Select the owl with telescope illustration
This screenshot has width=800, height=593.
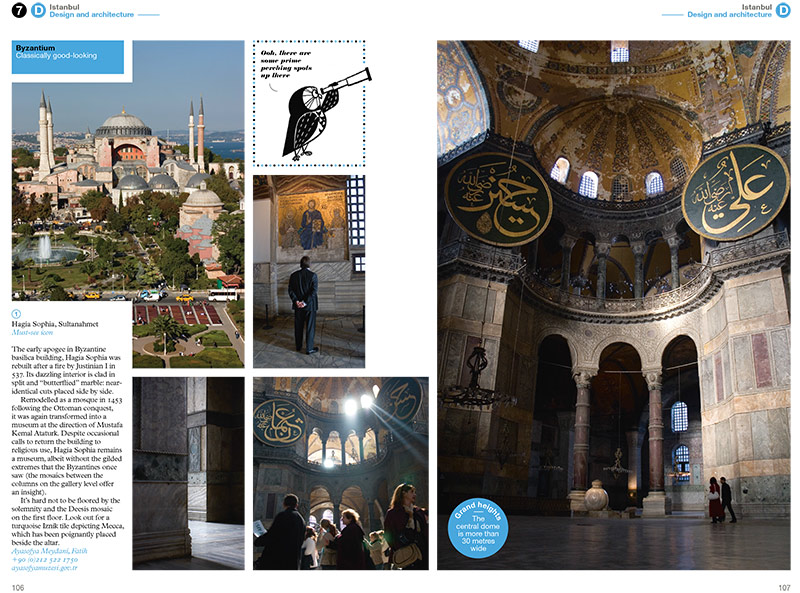pyautogui.click(x=326, y=114)
